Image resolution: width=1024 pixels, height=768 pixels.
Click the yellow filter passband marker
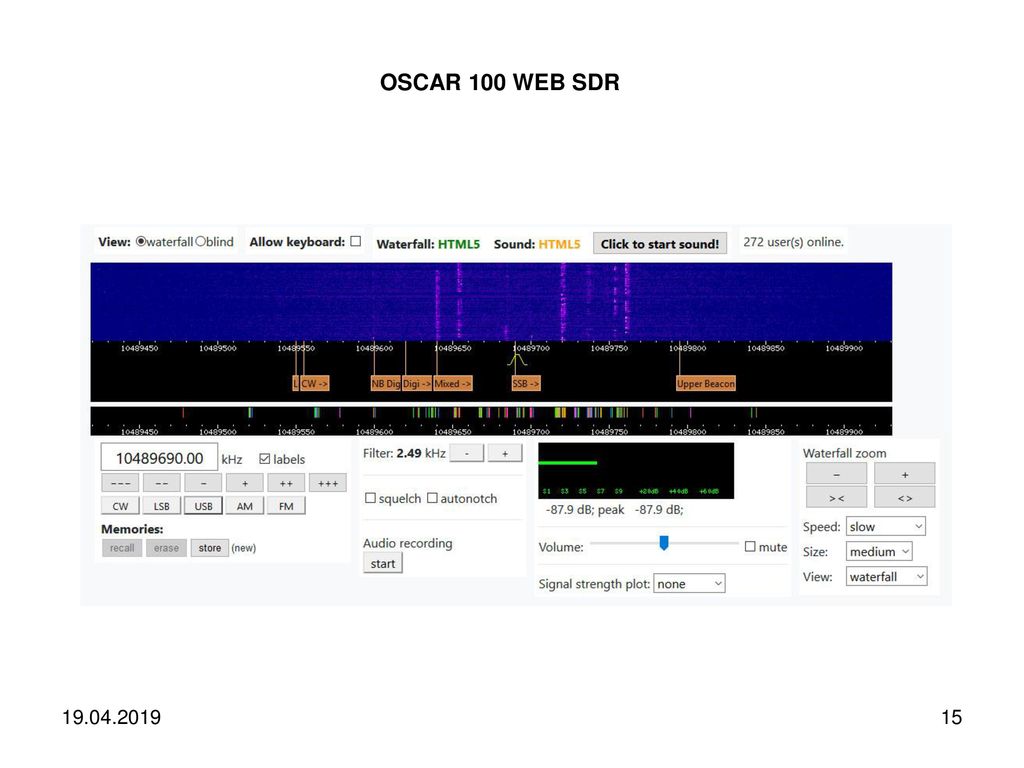coord(517,360)
